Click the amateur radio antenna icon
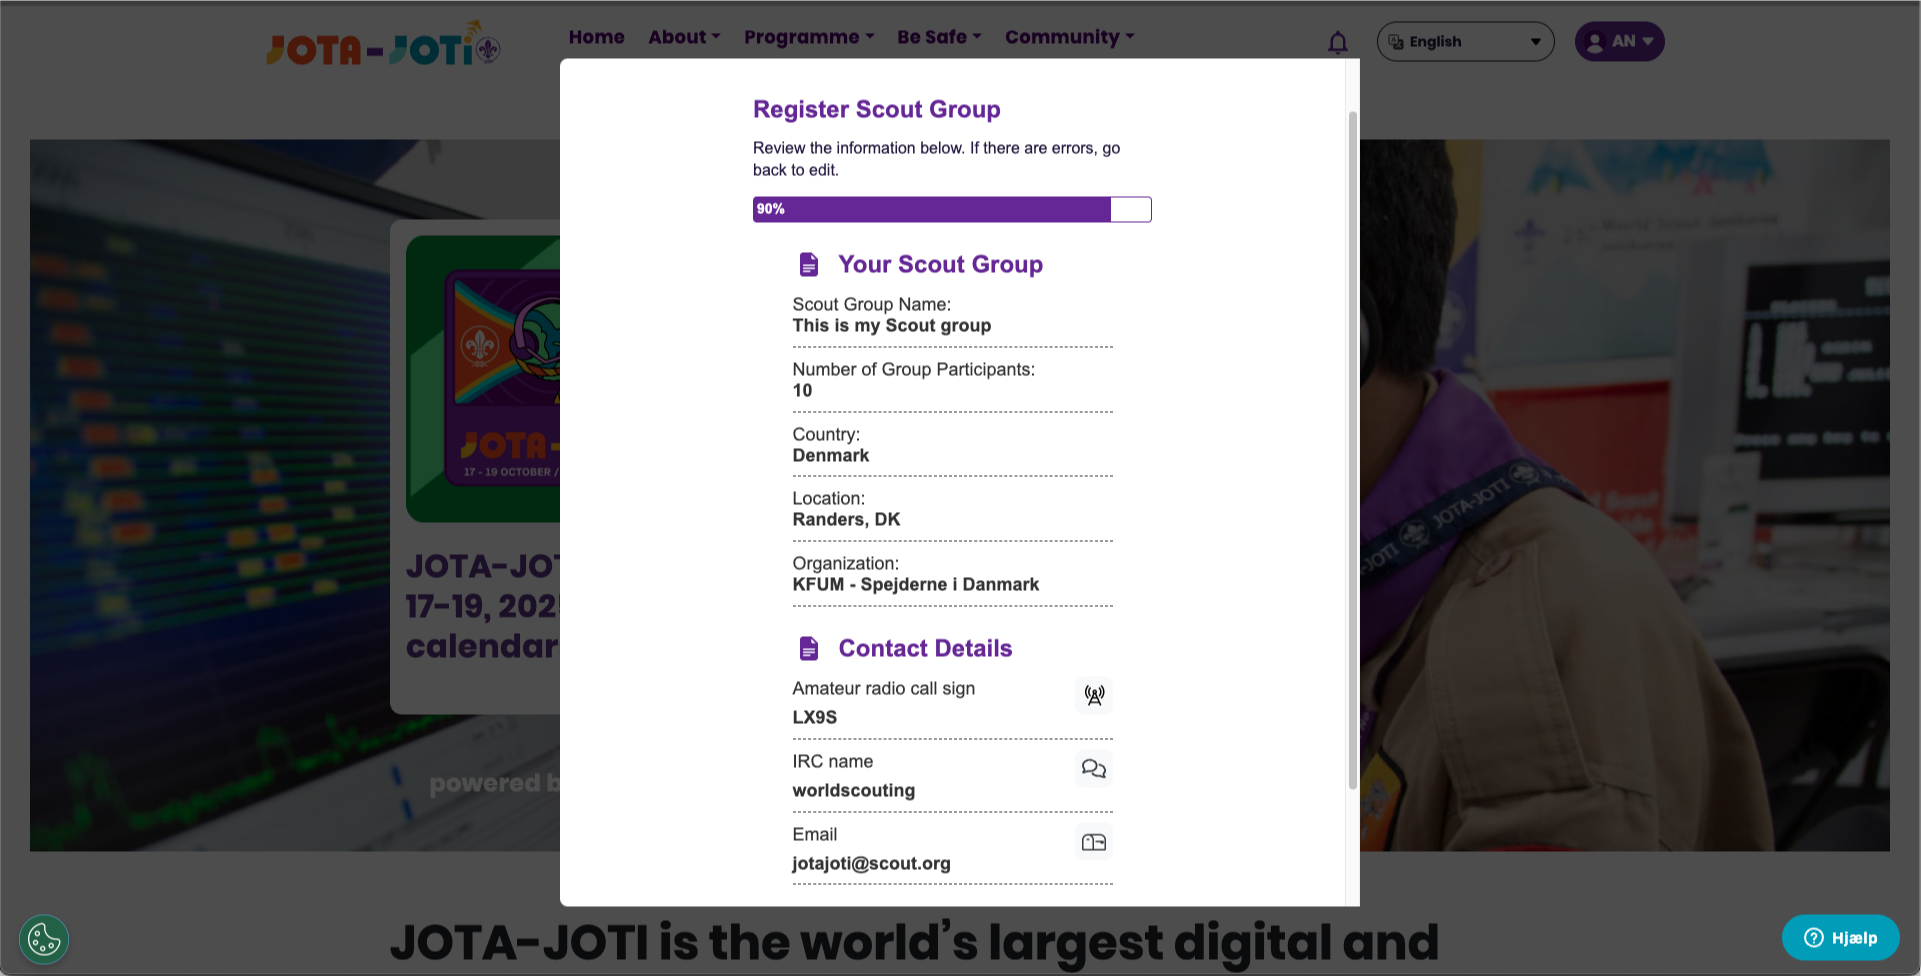Image resolution: width=1921 pixels, height=976 pixels. pos(1094,695)
